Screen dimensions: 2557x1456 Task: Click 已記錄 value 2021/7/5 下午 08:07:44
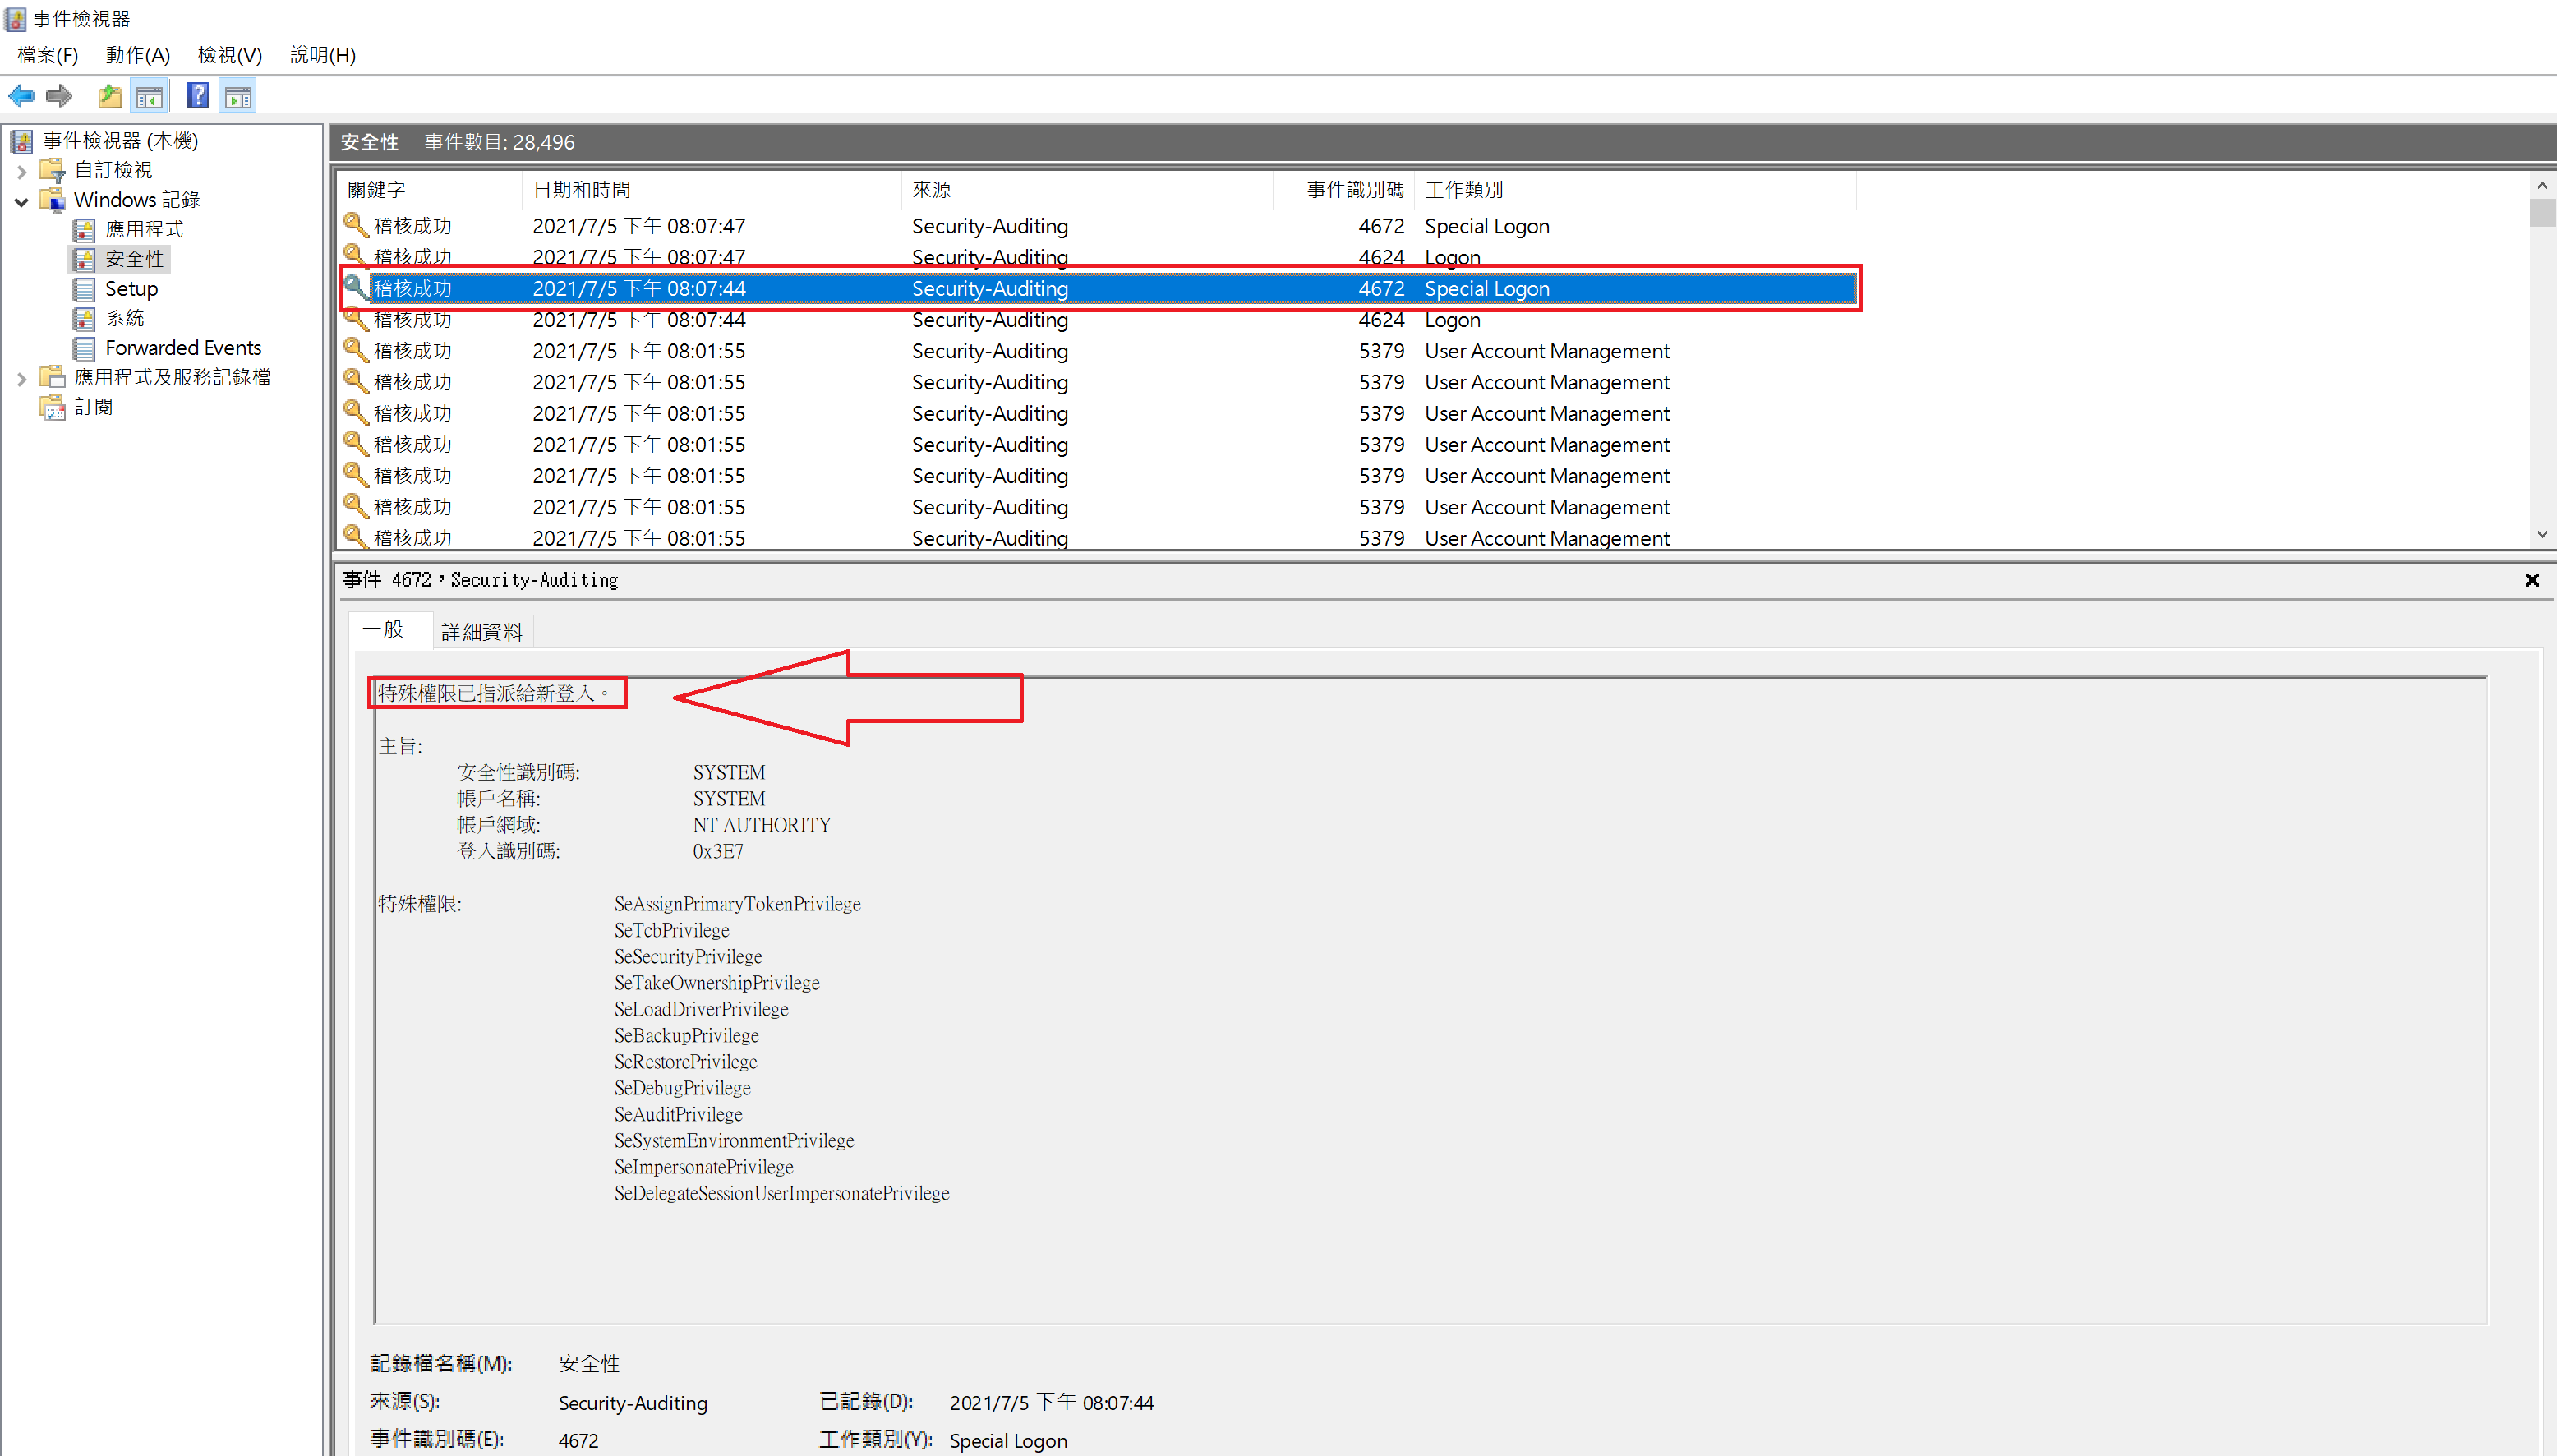1051,1403
